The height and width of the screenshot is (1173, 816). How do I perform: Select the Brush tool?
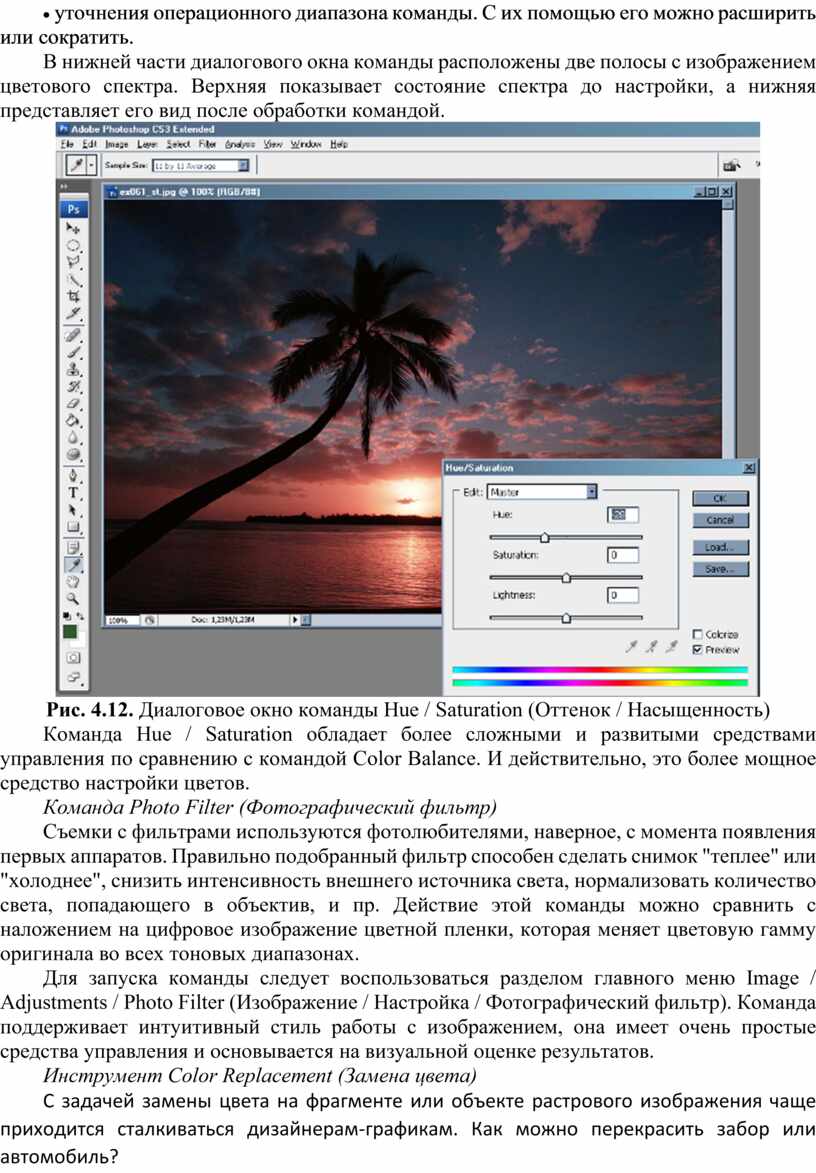(73, 352)
